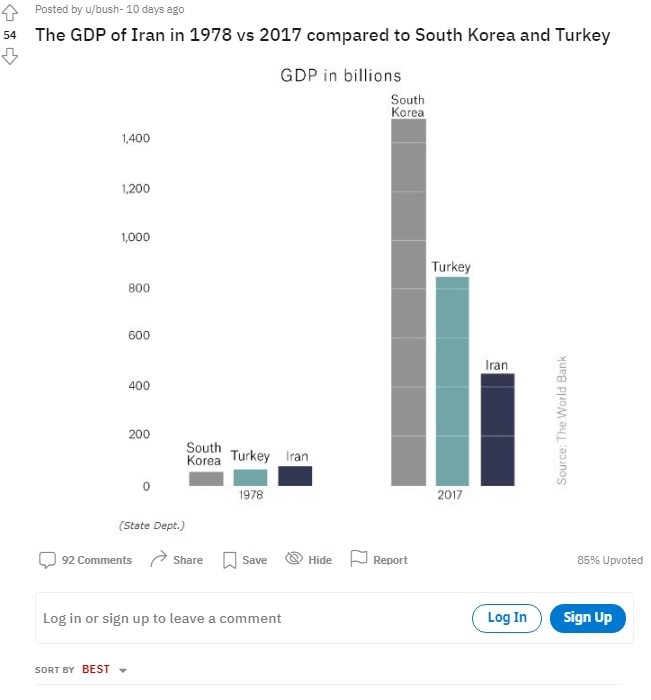The height and width of the screenshot is (700, 651).
Task: Click Turkey 2017 teal bar
Action: [452, 380]
